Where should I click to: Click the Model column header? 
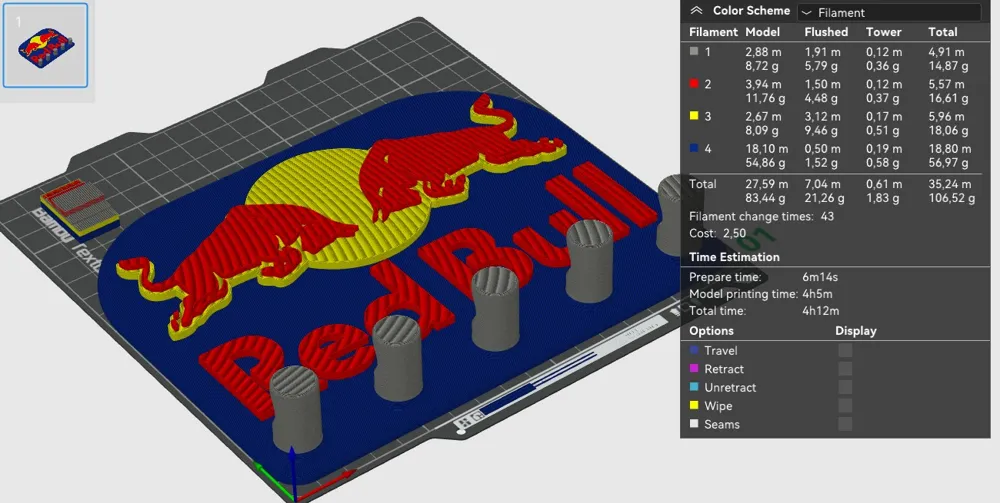[762, 32]
